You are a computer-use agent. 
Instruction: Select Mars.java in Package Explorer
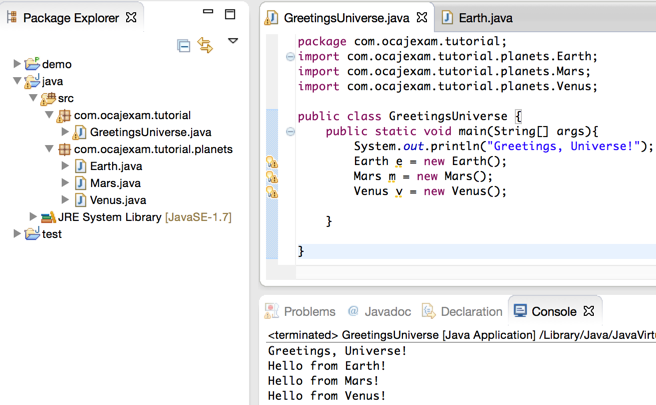[x=115, y=183]
